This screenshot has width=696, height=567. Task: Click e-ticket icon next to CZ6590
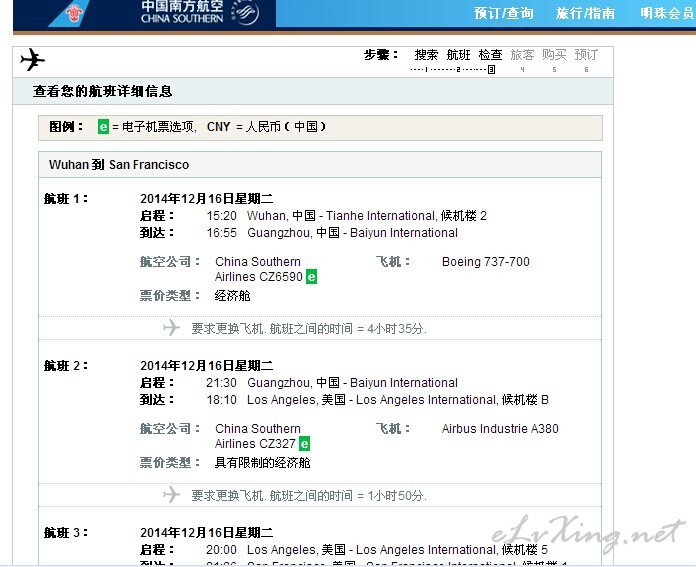coord(311,277)
